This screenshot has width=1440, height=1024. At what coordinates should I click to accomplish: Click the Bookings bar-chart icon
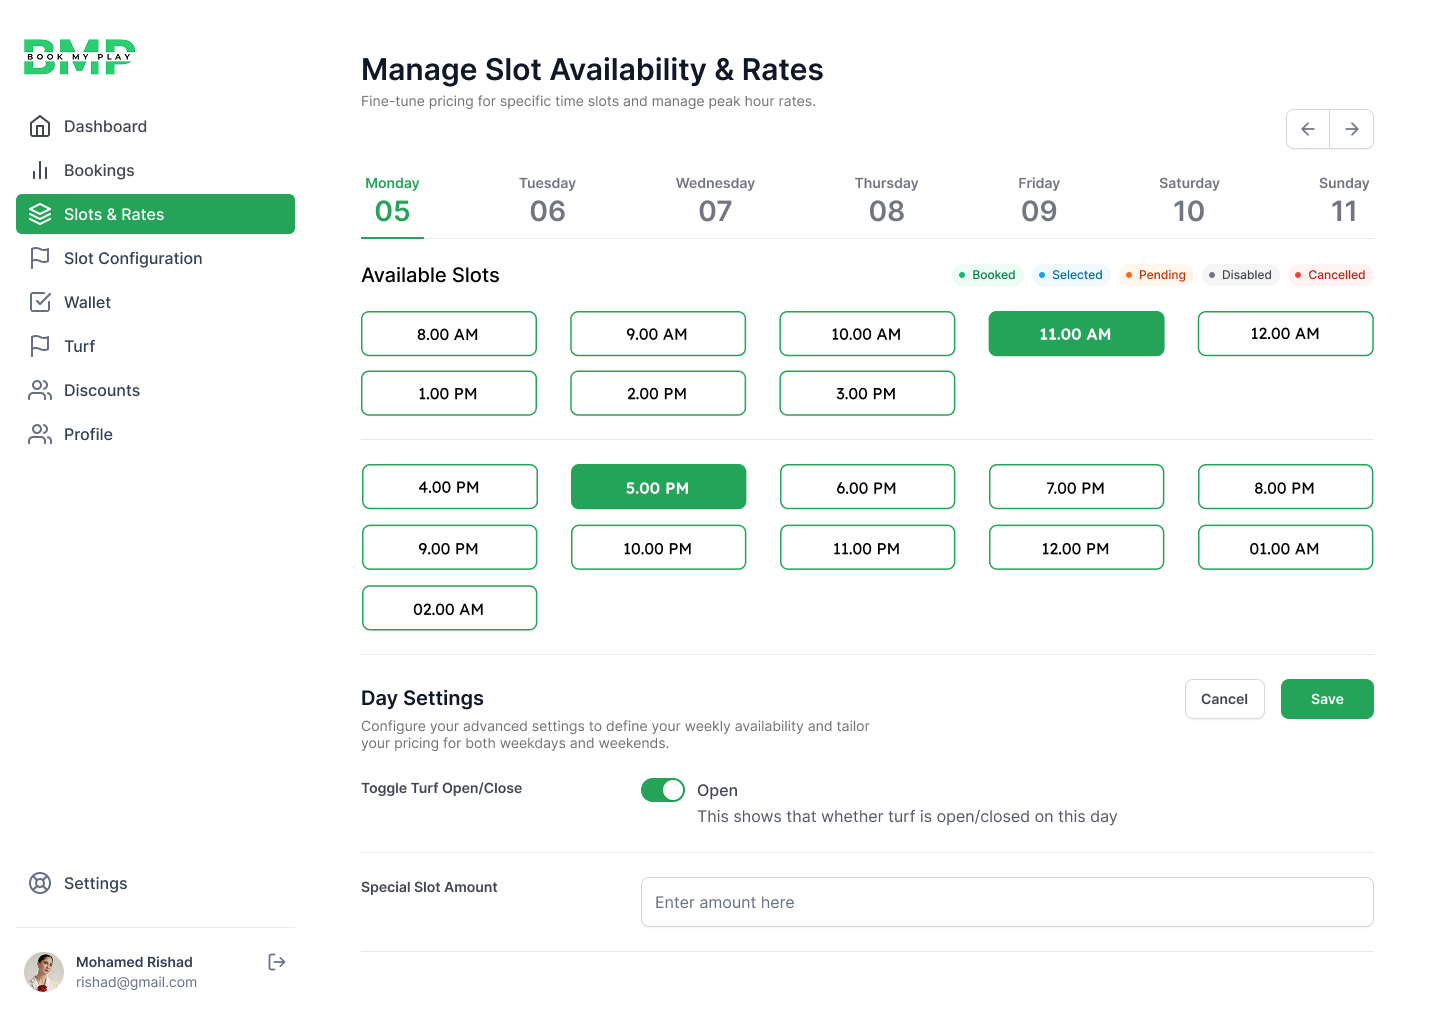click(40, 170)
